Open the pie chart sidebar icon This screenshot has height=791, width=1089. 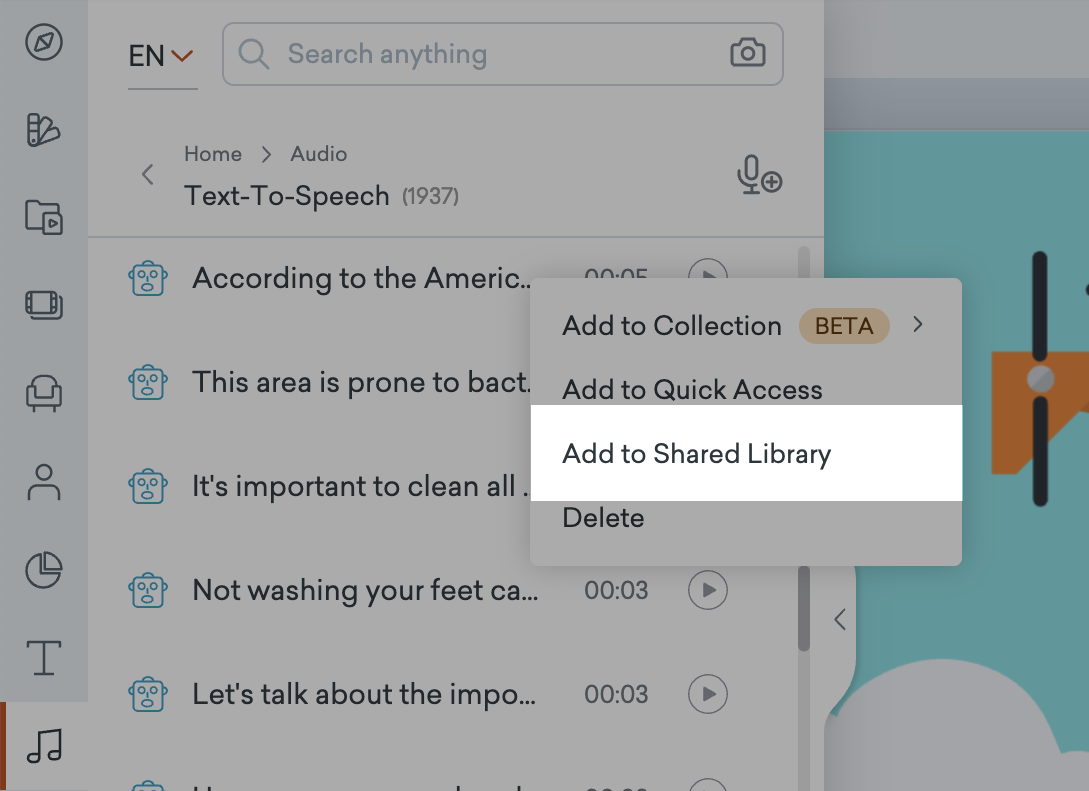tap(44, 570)
